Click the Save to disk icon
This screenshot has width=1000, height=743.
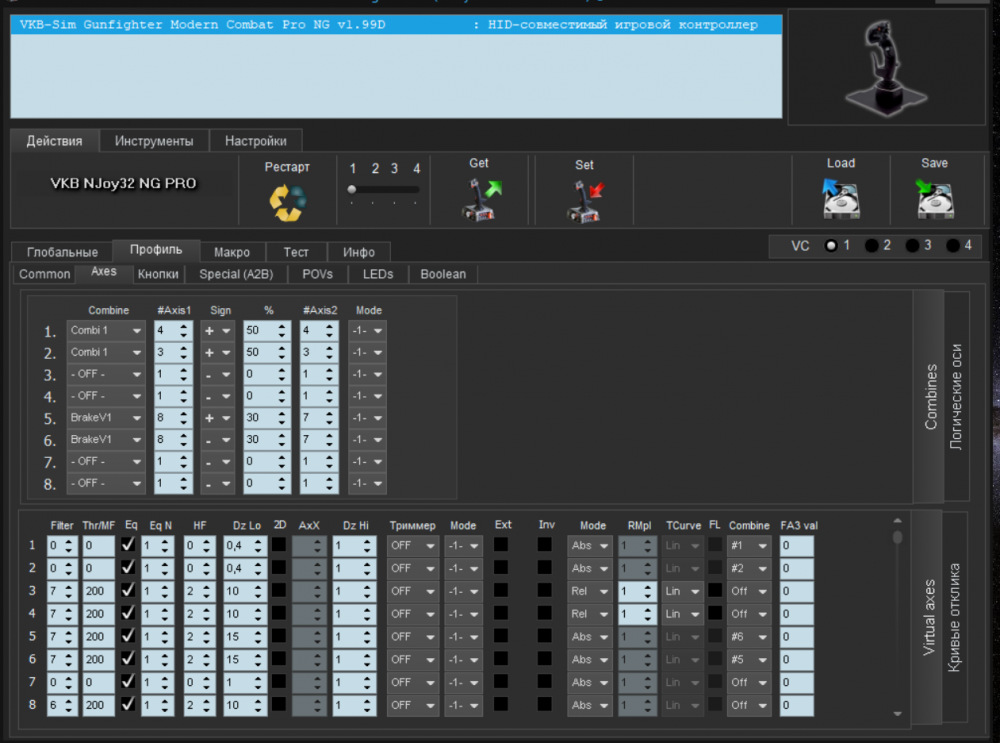[934, 198]
